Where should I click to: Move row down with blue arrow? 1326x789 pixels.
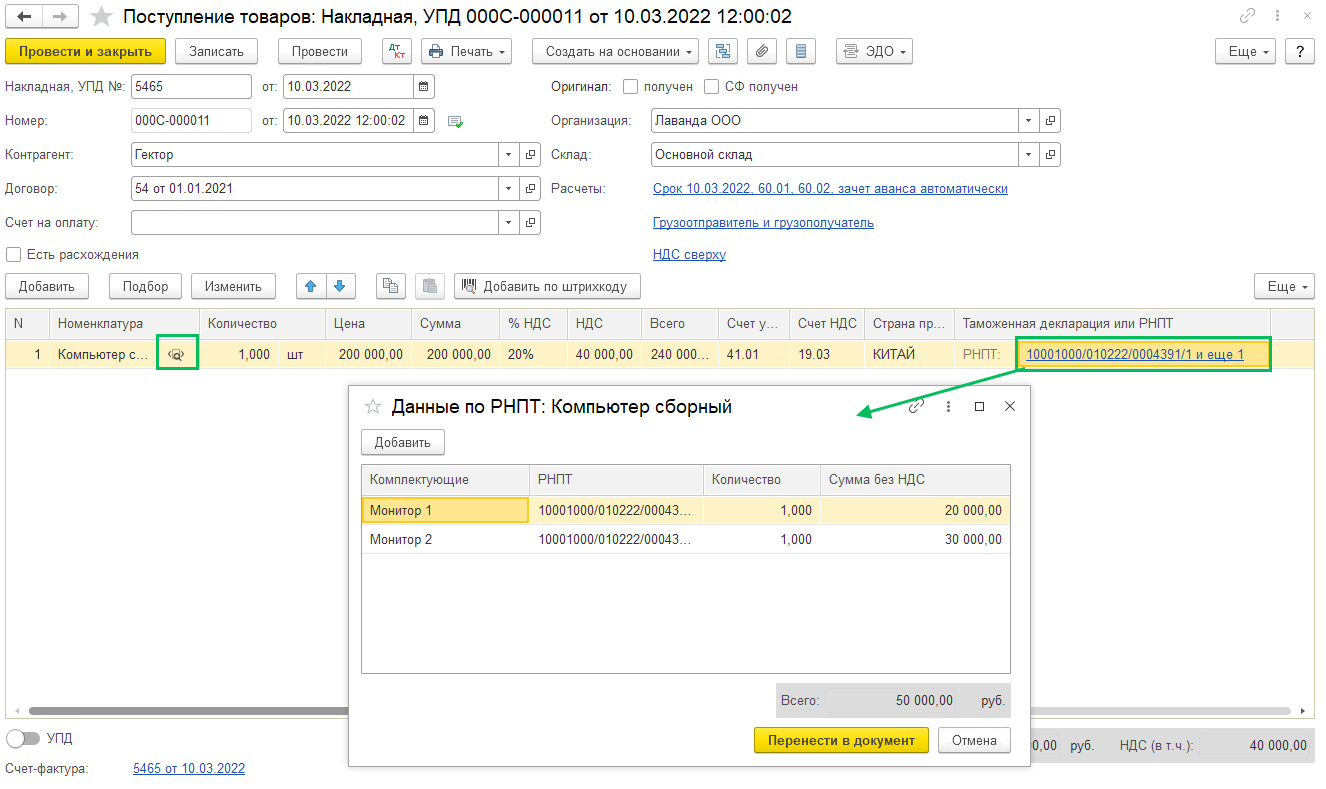click(x=340, y=286)
